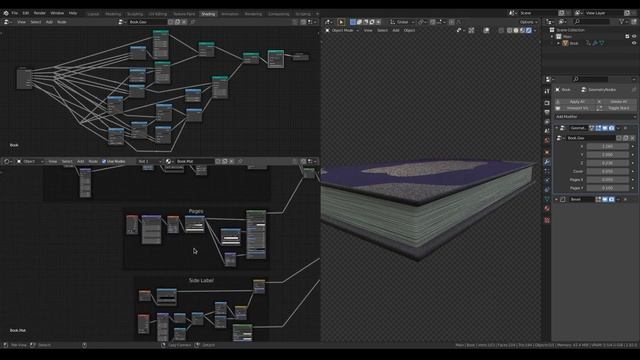
Task: Click the Book.Geo node tree name field
Action: (147, 22)
